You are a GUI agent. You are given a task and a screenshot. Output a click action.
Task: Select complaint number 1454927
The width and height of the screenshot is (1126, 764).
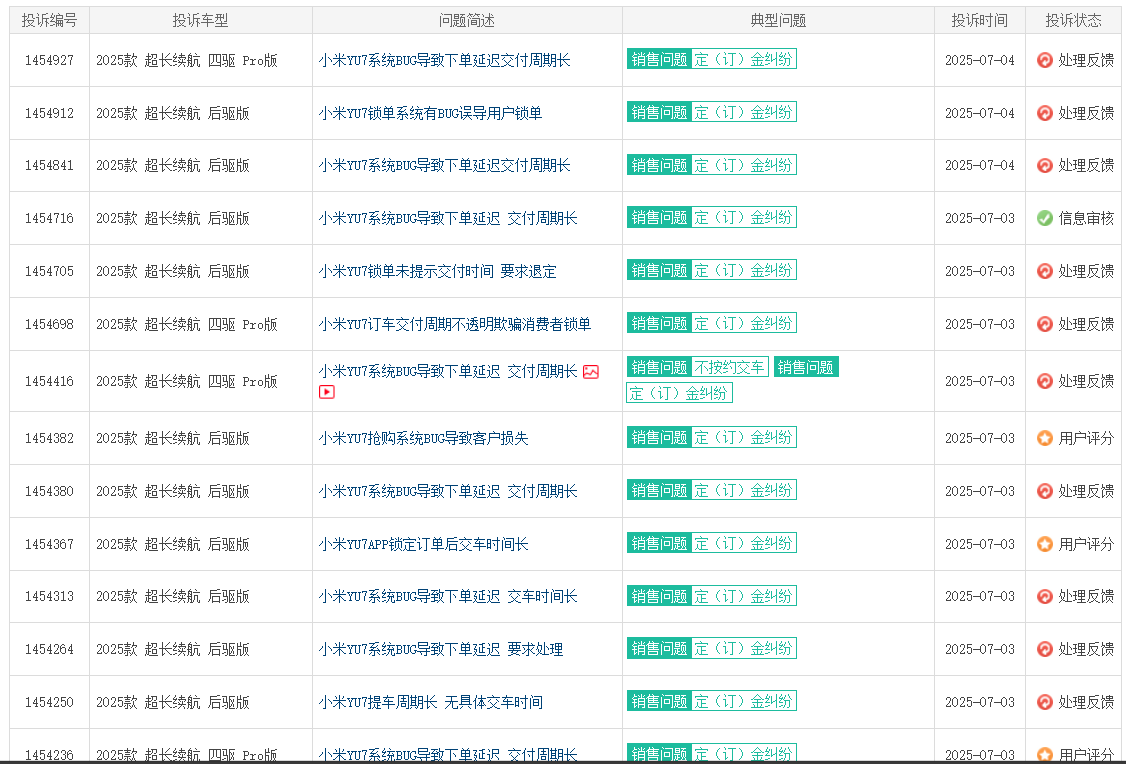[x=50, y=60]
